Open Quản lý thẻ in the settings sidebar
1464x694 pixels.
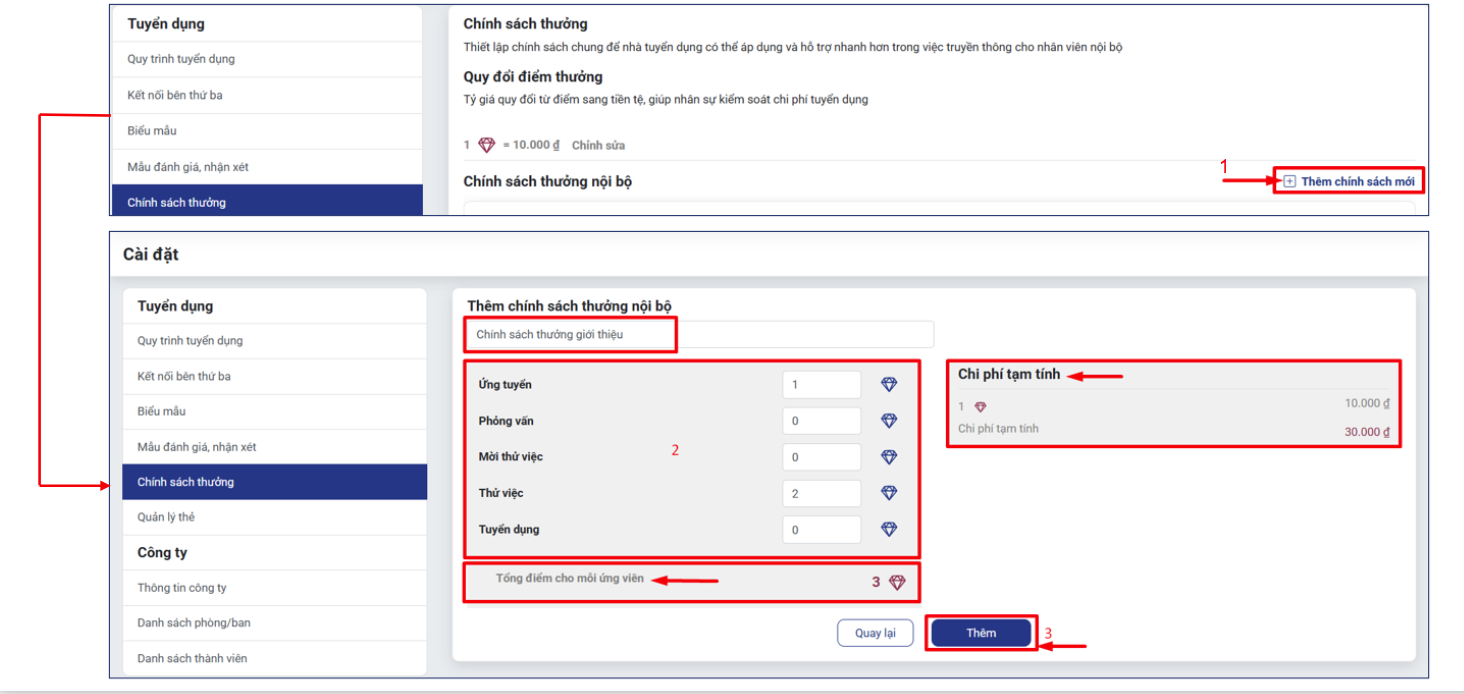click(166, 517)
